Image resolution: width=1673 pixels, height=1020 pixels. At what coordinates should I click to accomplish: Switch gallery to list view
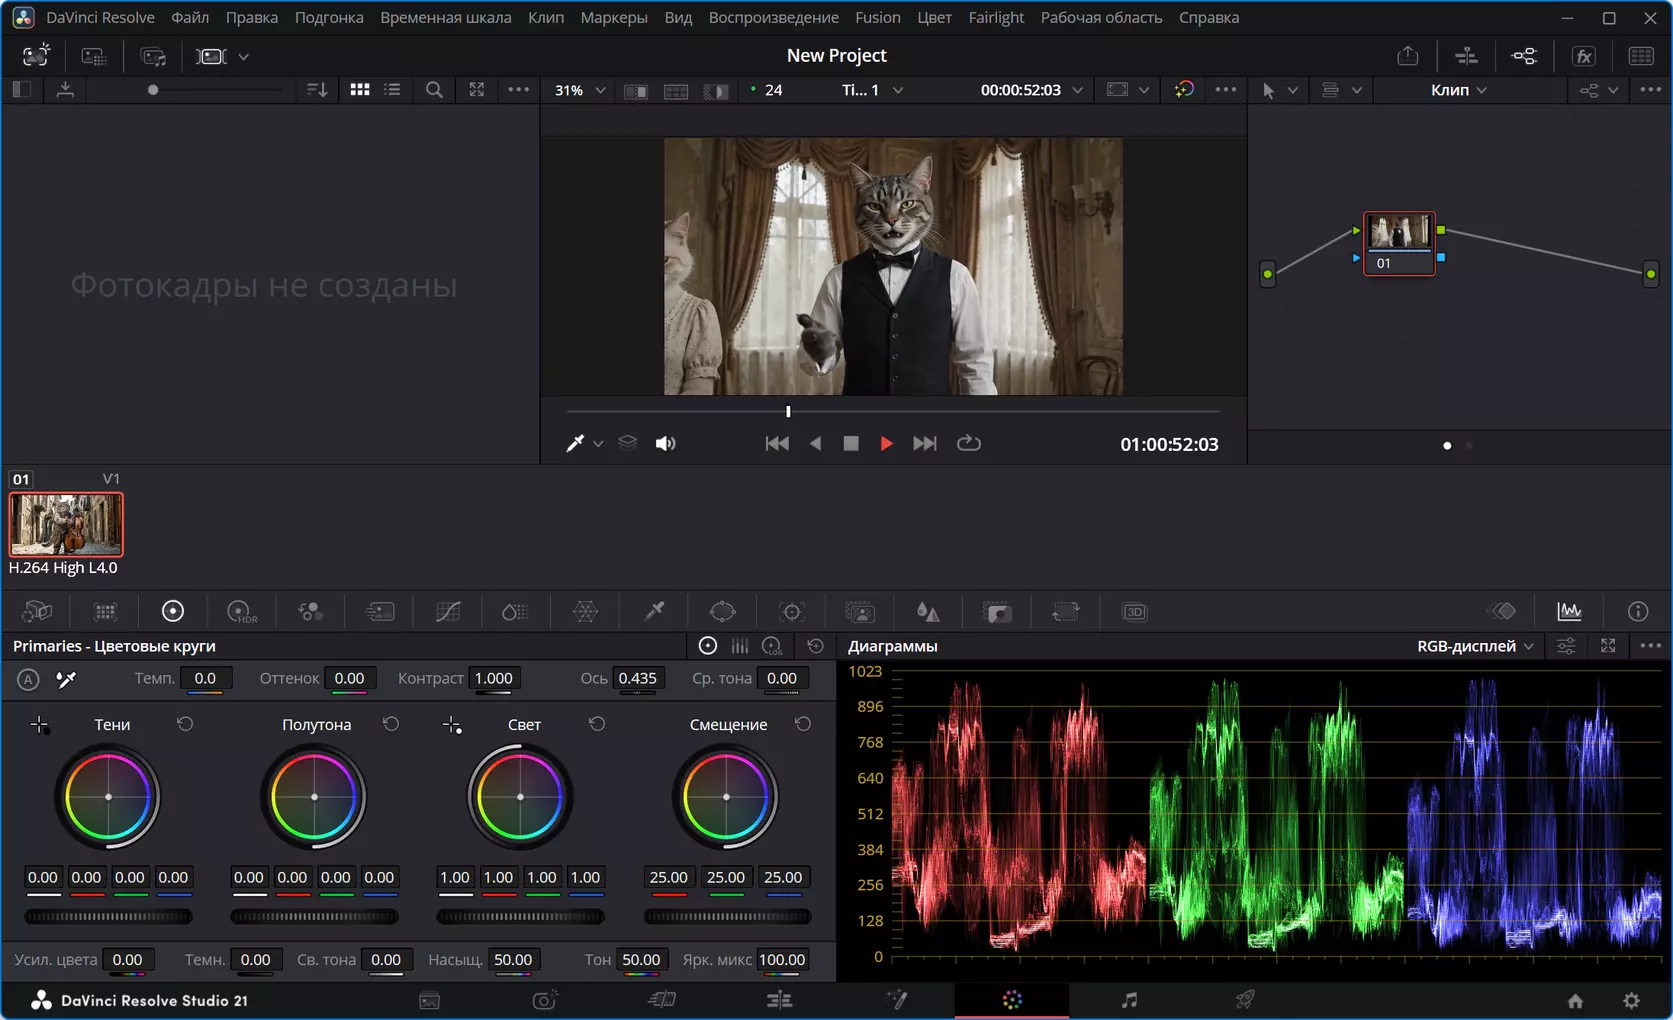(393, 90)
